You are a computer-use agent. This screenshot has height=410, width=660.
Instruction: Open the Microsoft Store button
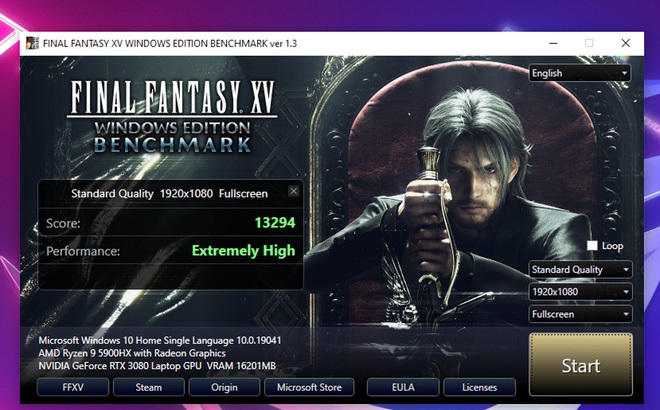pyautogui.click(x=309, y=387)
